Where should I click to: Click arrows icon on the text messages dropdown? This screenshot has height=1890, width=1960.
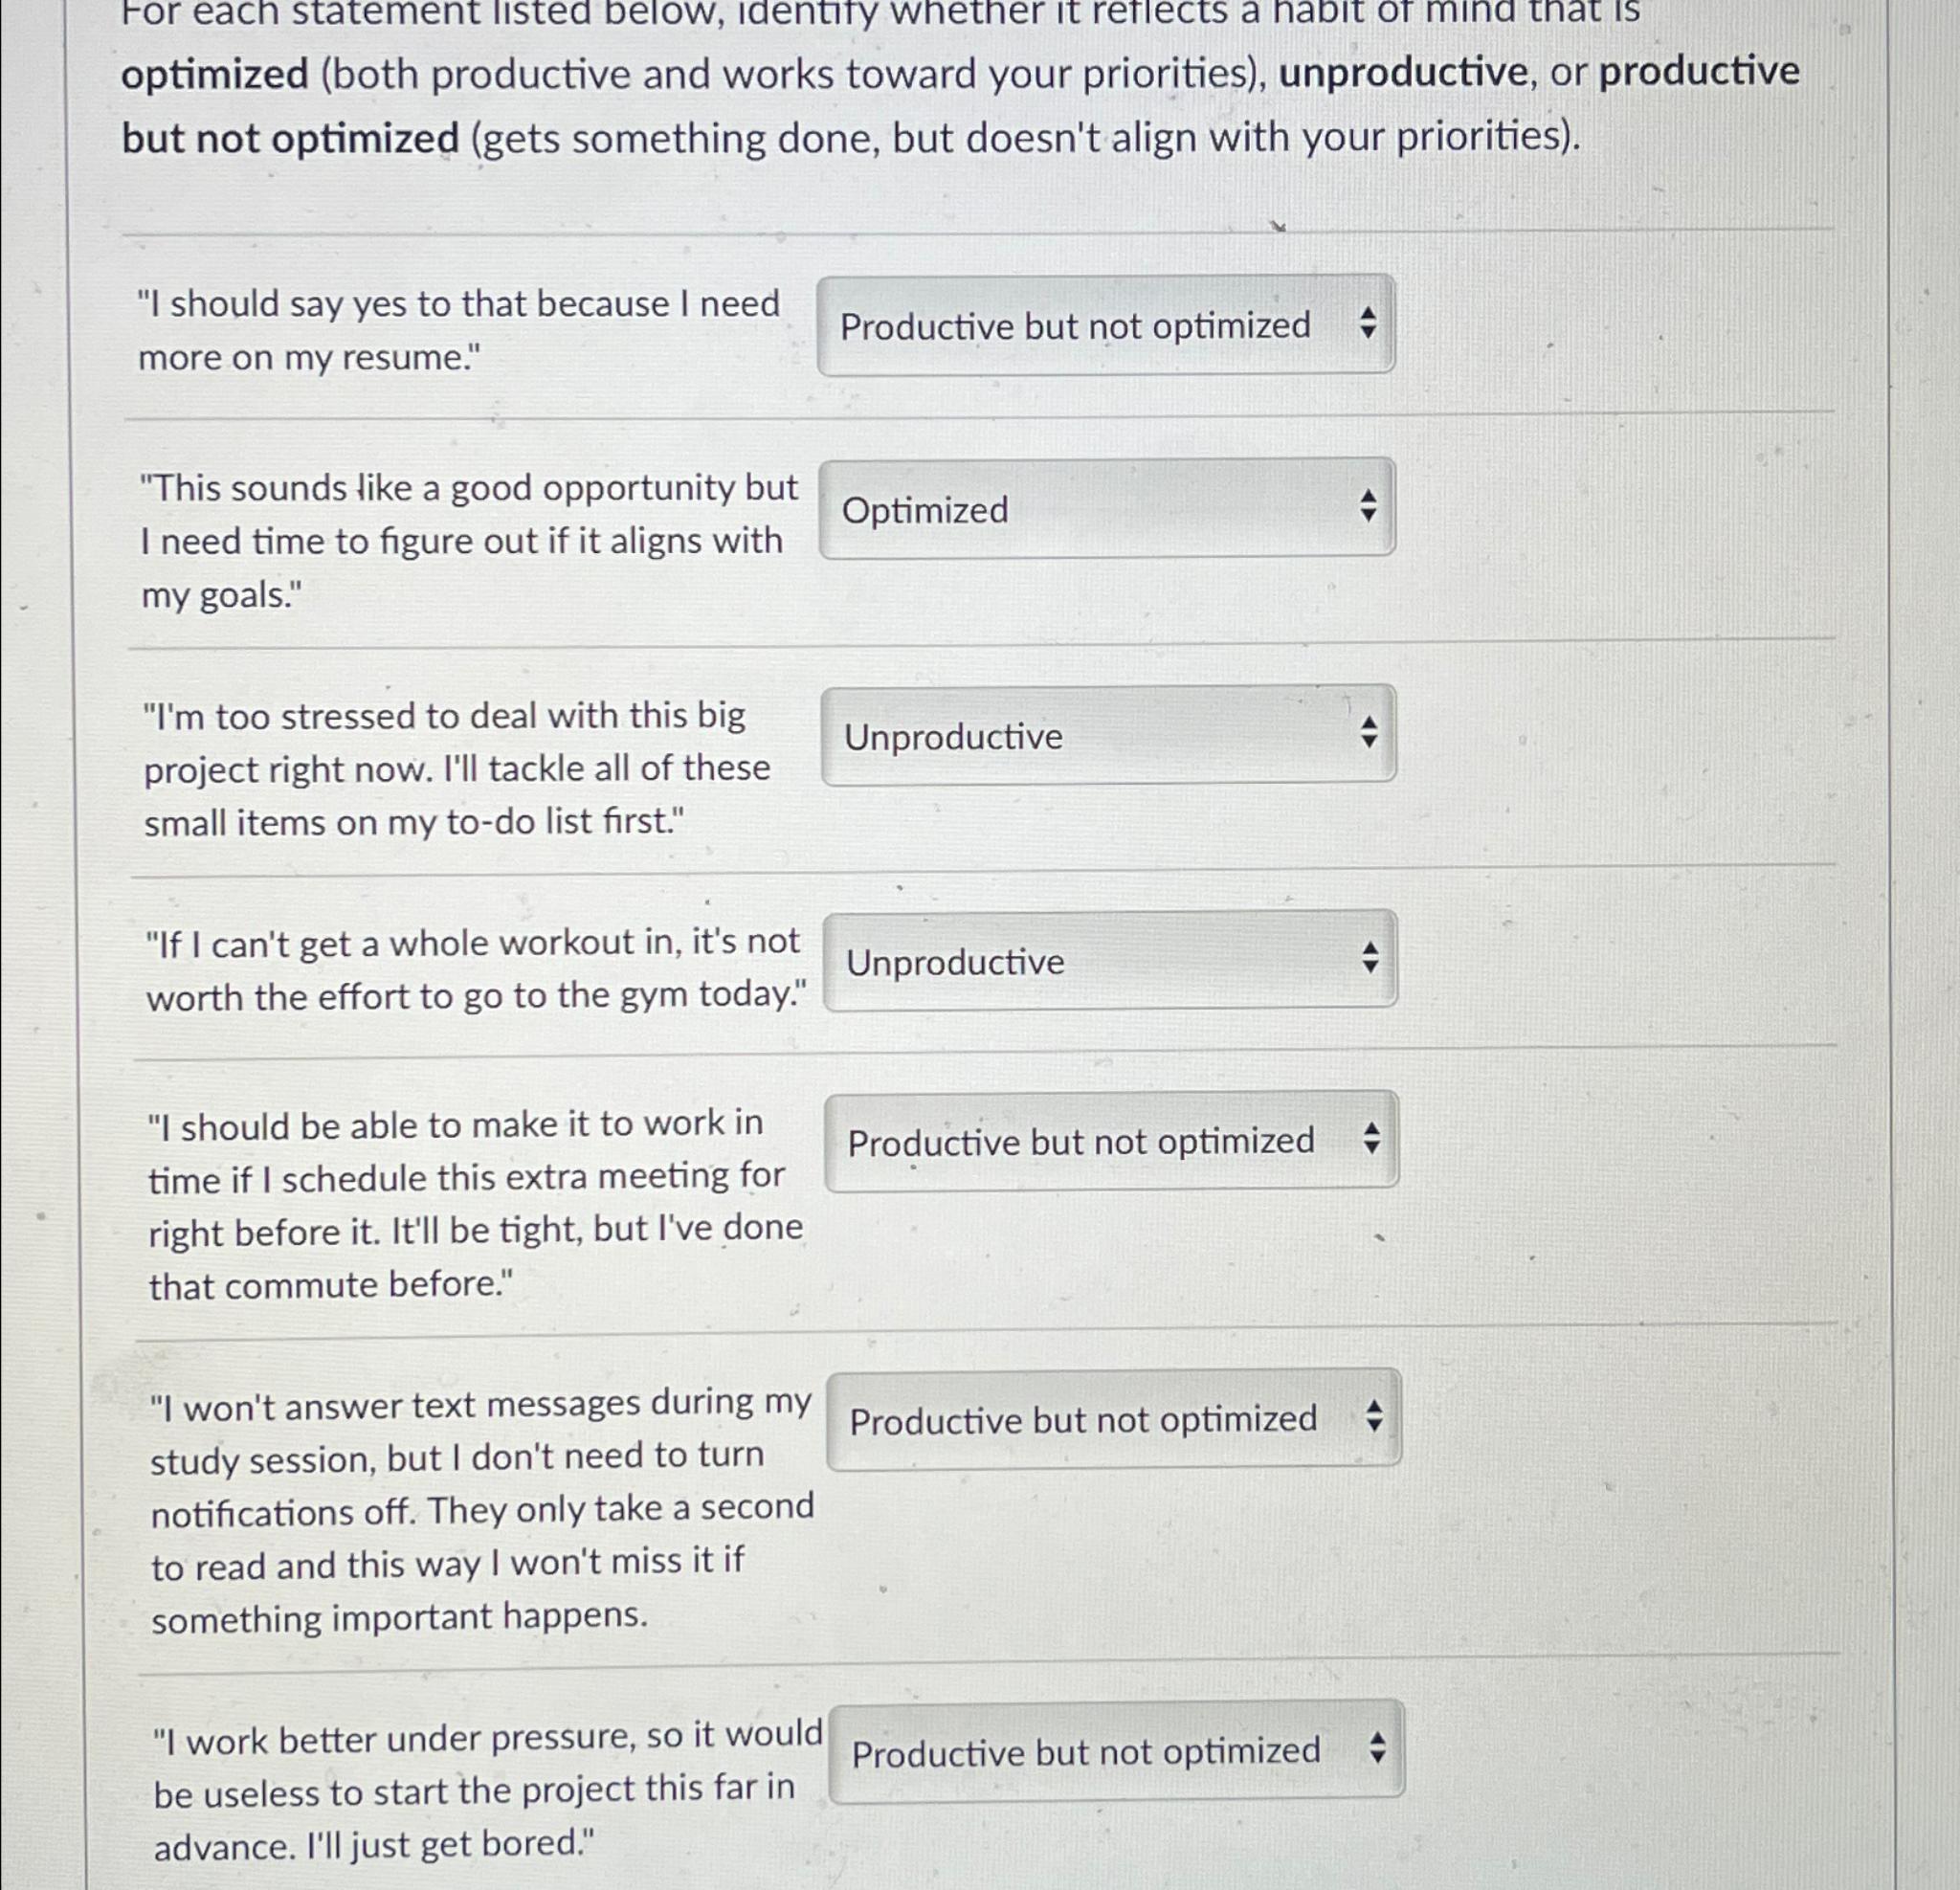tap(1375, 1415)
